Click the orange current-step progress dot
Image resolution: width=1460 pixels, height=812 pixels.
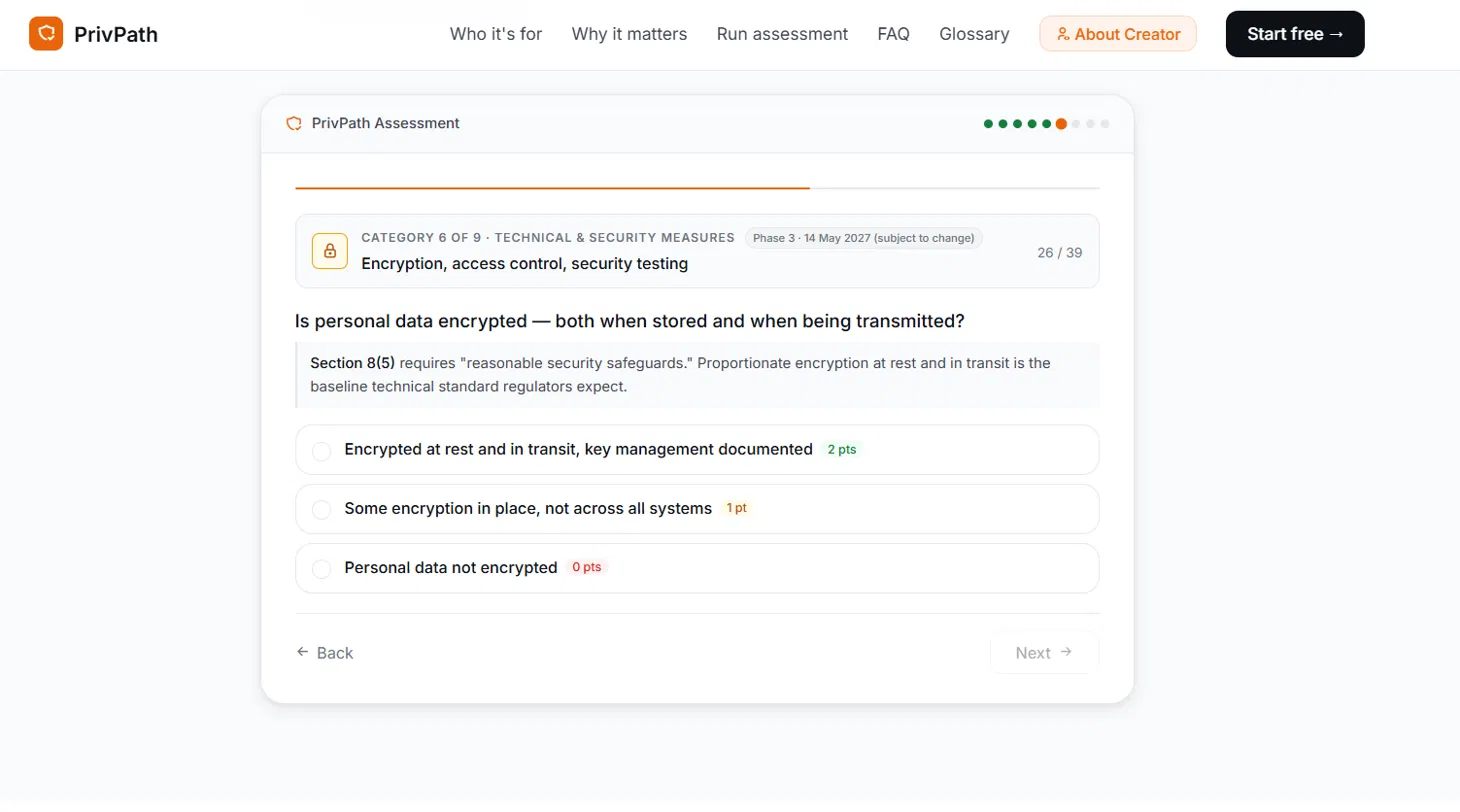pos(1061,124)
